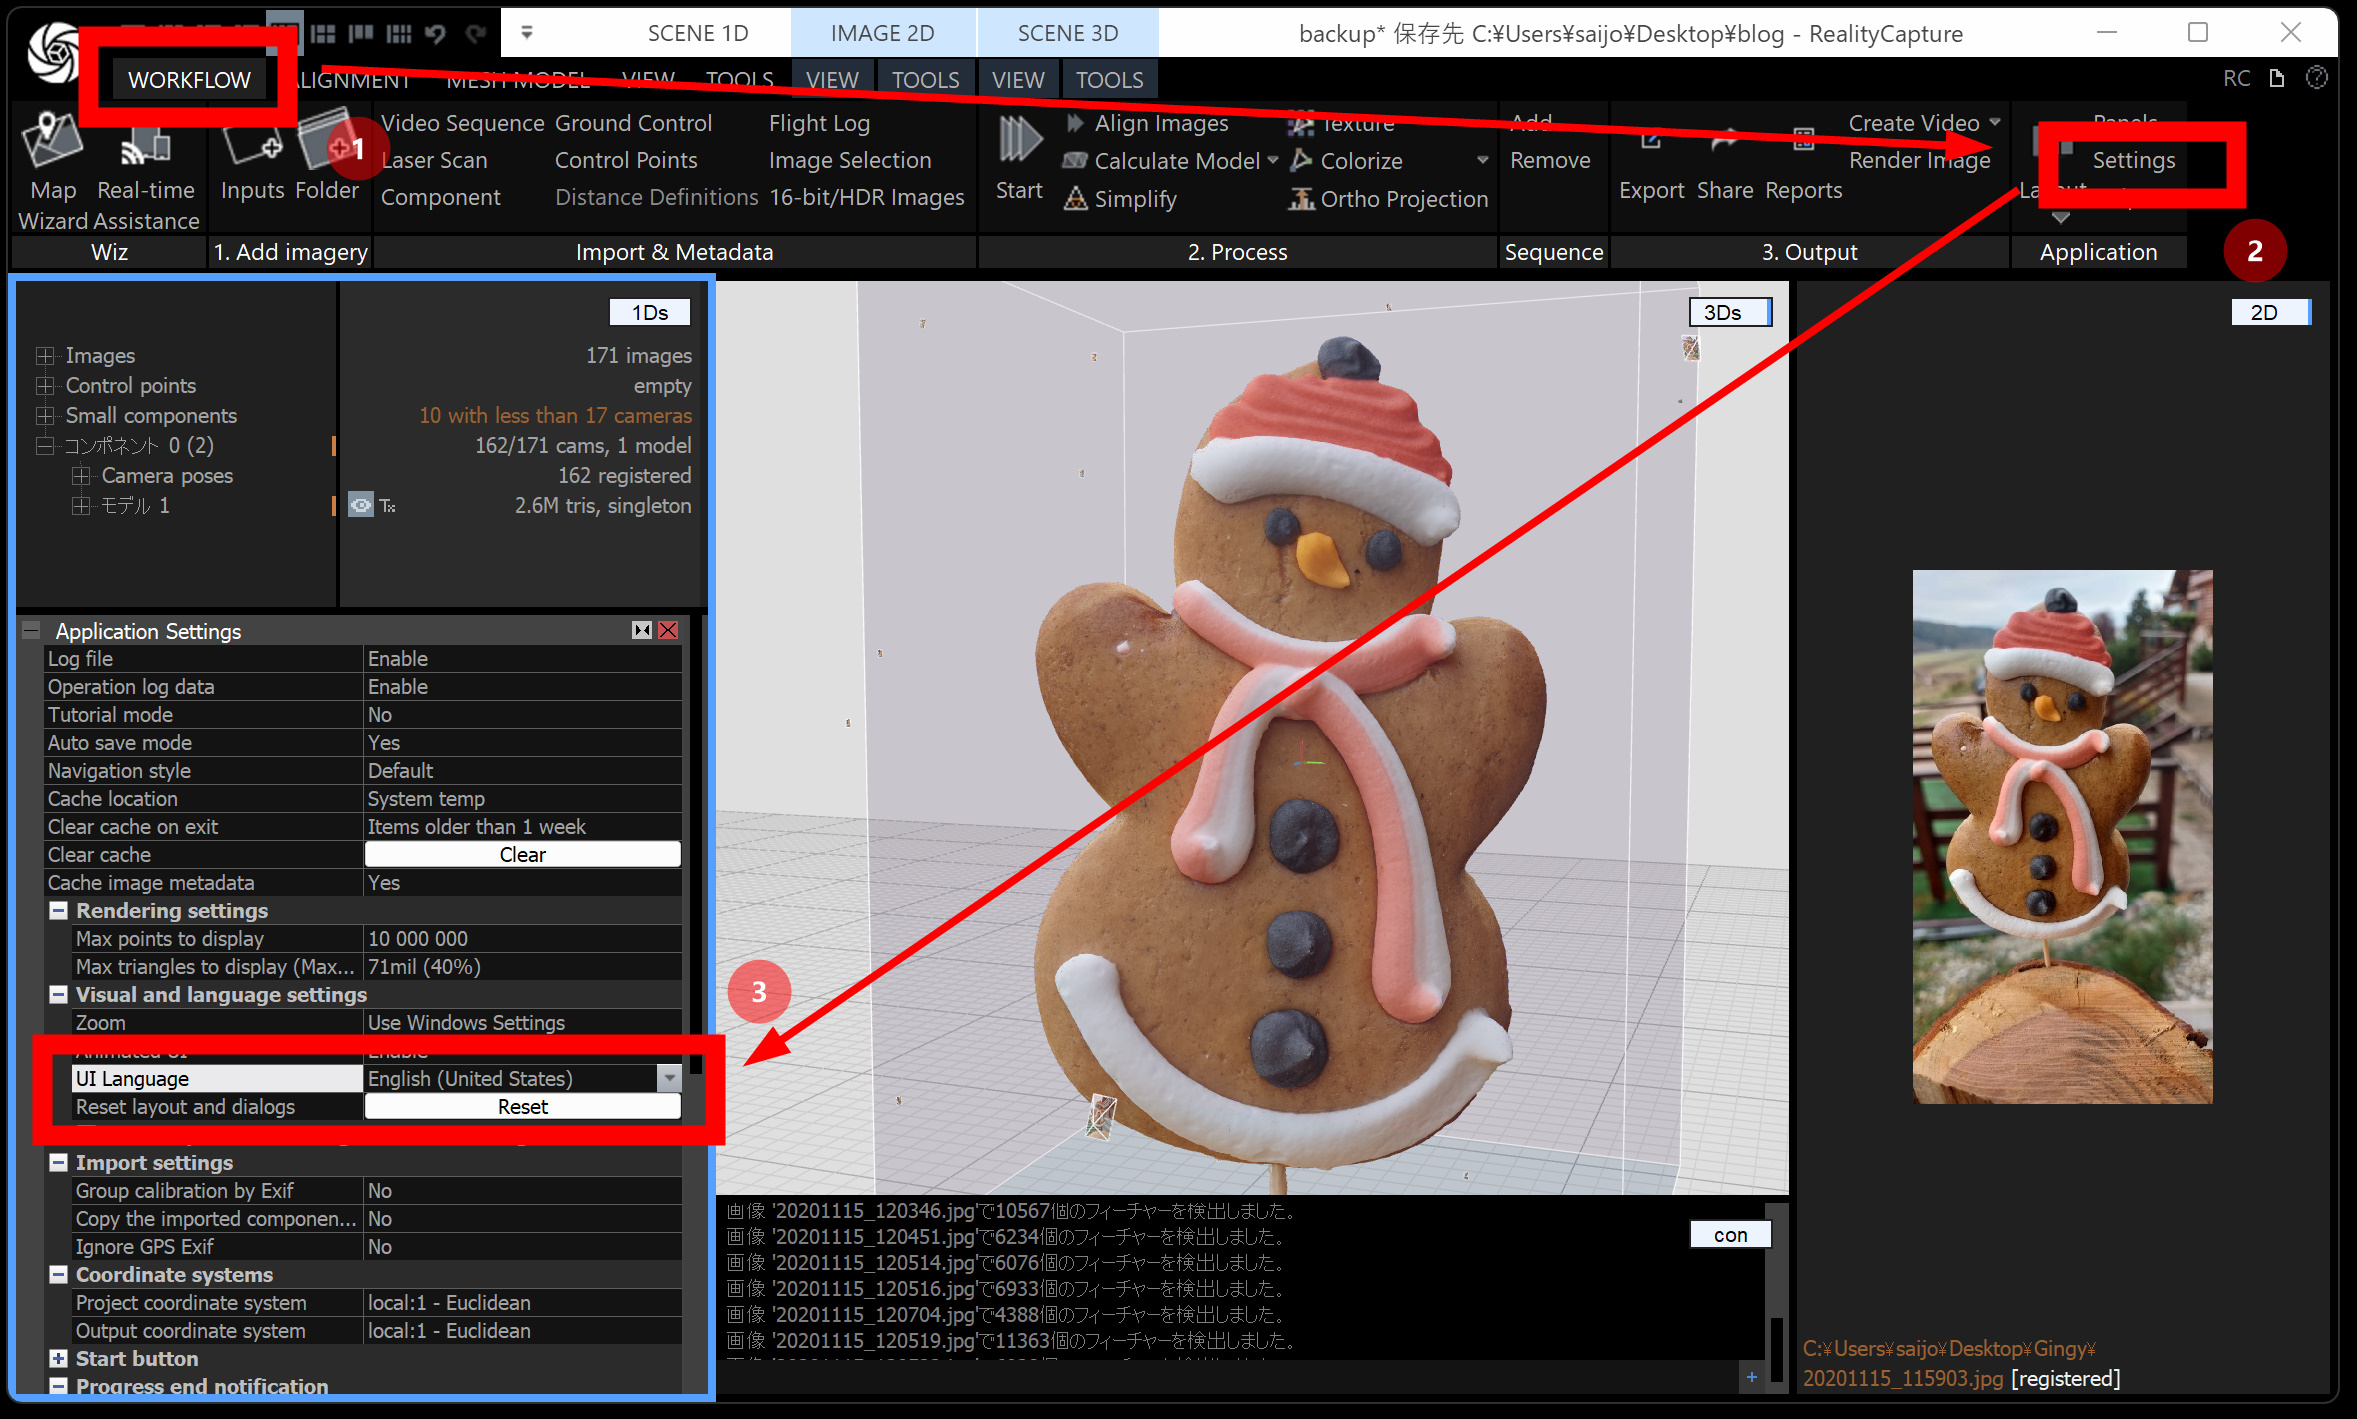Viewport: 2357px width, 1419px height.
Task: Open the Calculate Model dropdown arrow
Action: click(1273, 160)
